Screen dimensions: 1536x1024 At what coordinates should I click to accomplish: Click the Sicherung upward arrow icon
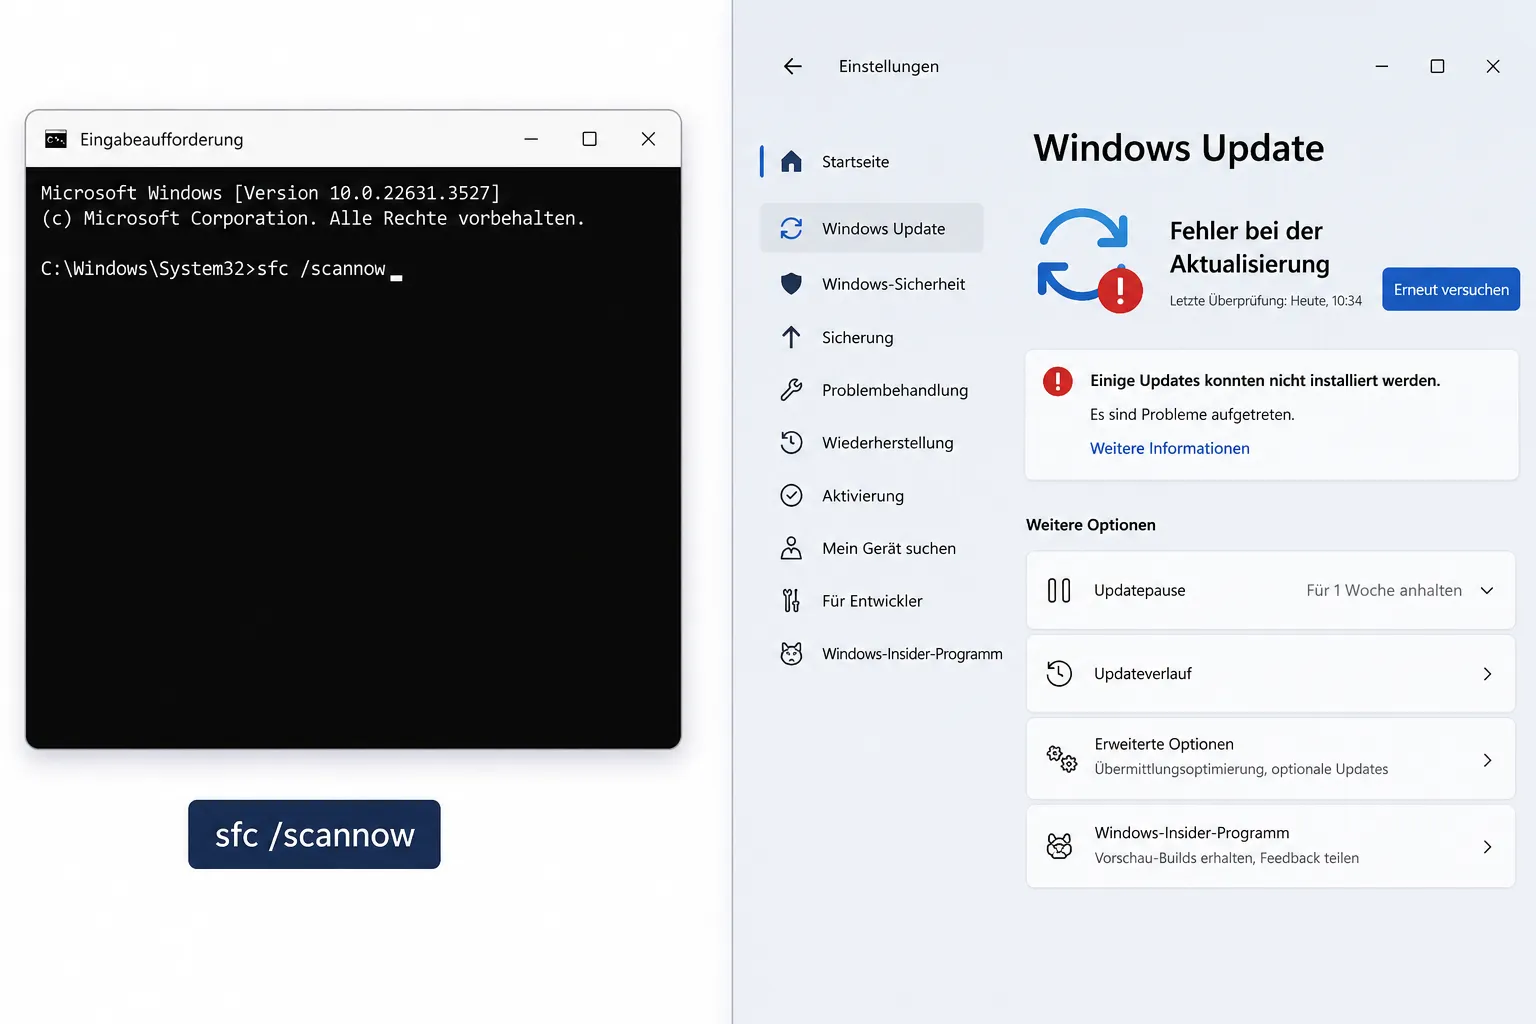(x=791, y=337)
